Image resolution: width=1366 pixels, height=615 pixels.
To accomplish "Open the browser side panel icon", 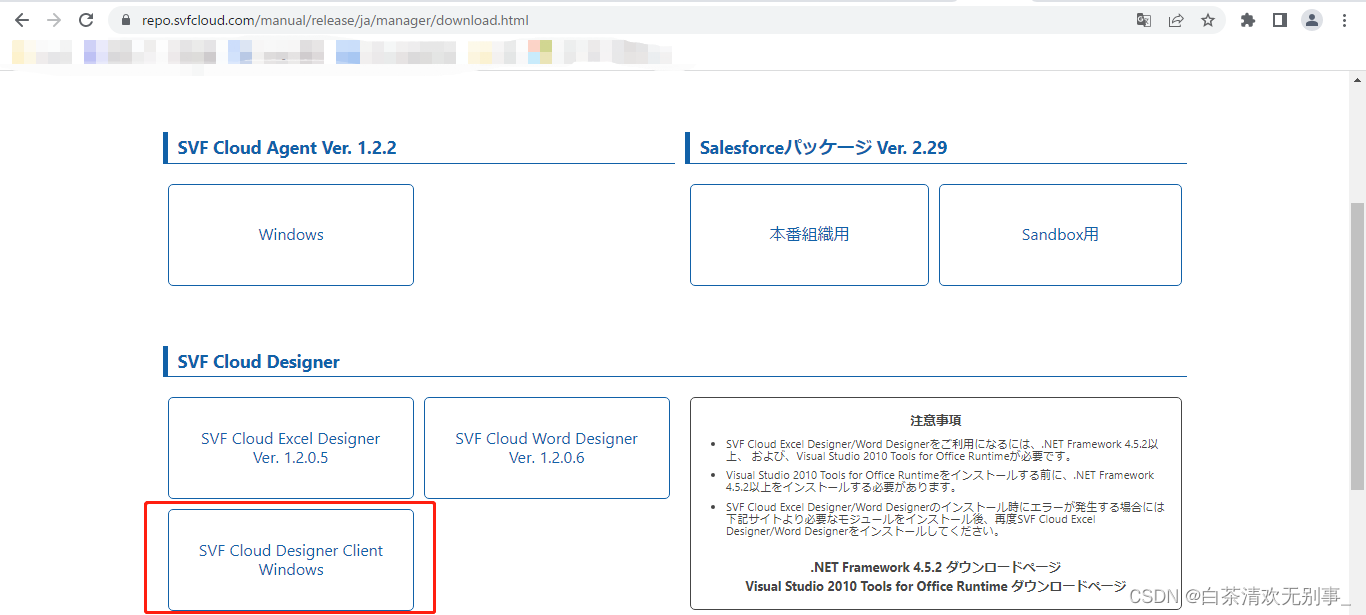I will pyautogui.click(x=1279, y=19).
